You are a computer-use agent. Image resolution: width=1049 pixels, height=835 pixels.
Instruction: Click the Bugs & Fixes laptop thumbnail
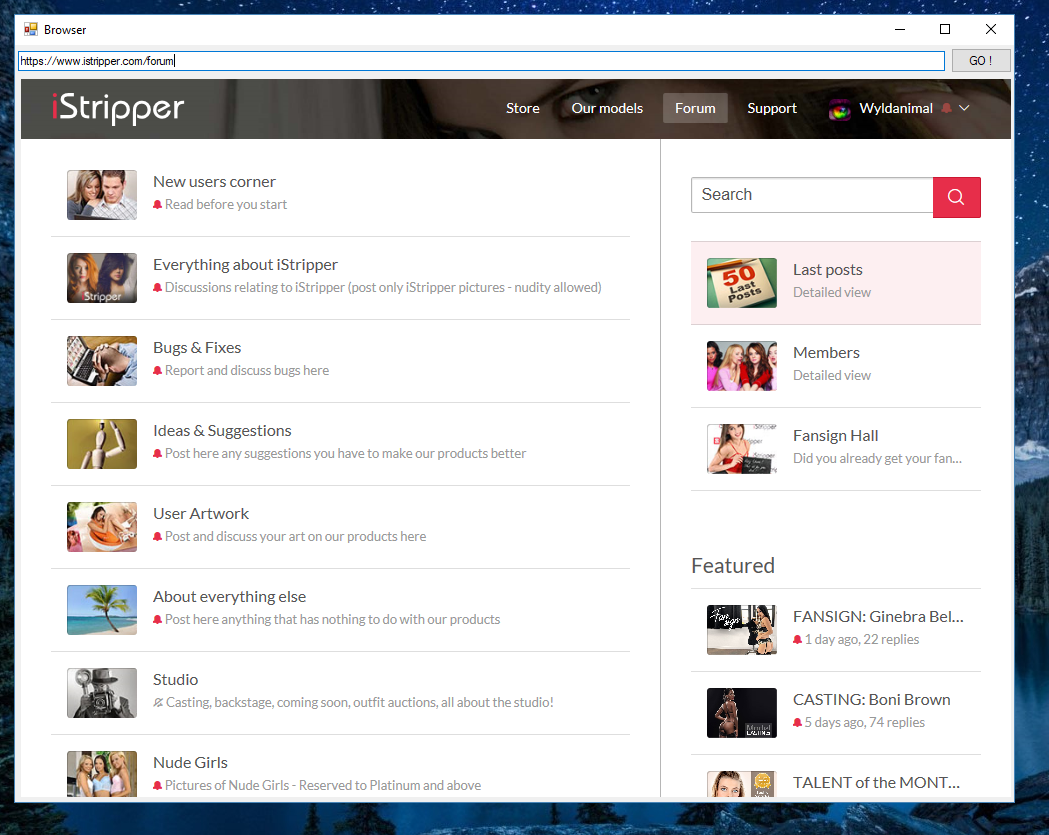pyautogui.click(x=102, y=361)
